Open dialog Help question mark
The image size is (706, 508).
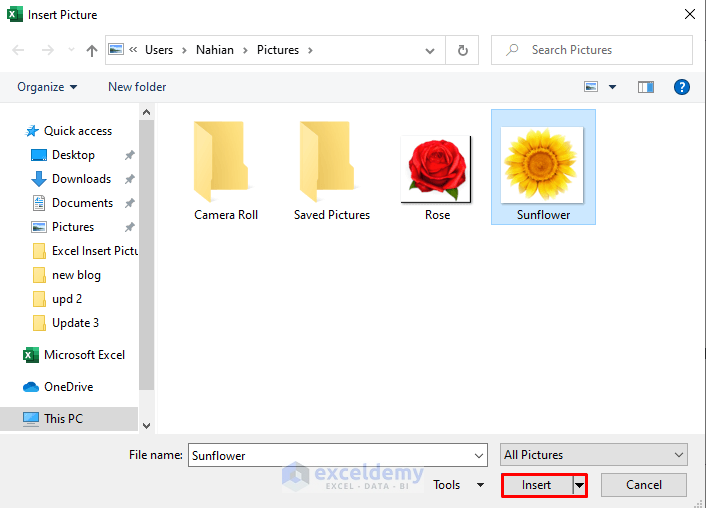[x=682, y=87]
